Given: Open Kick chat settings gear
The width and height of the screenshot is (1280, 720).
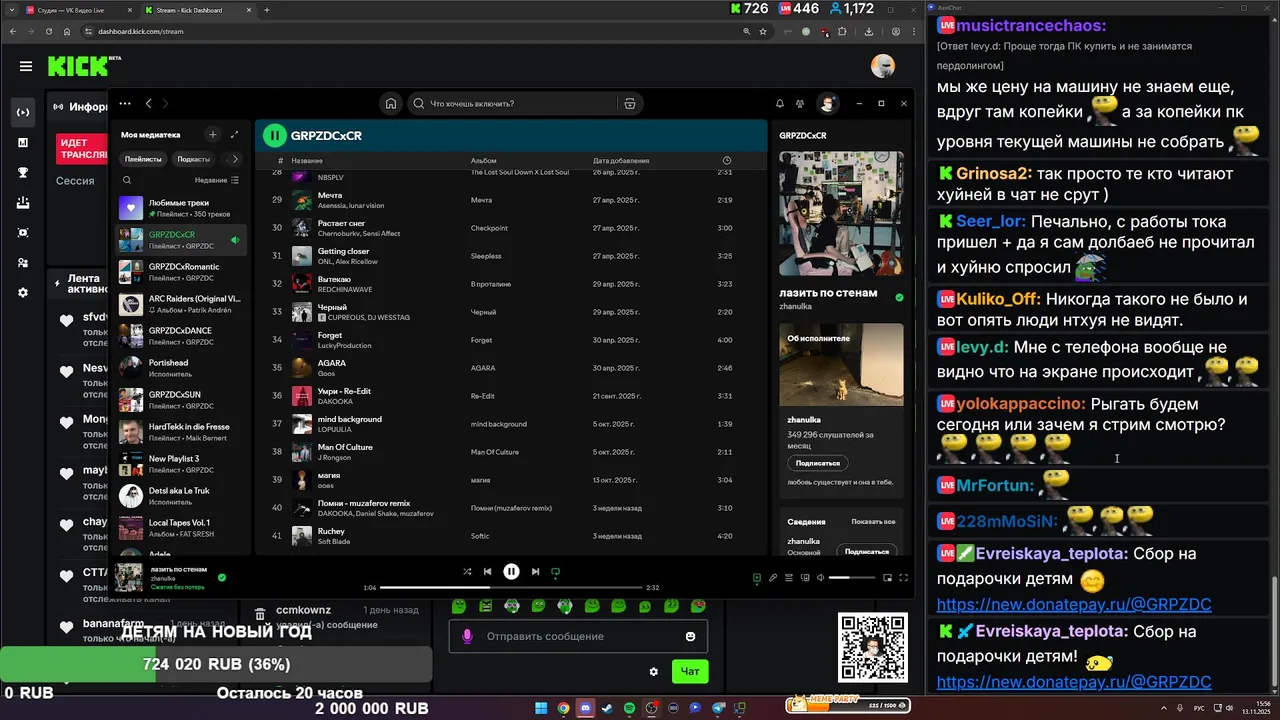Looking at the screenshot, I should [654, 672].
